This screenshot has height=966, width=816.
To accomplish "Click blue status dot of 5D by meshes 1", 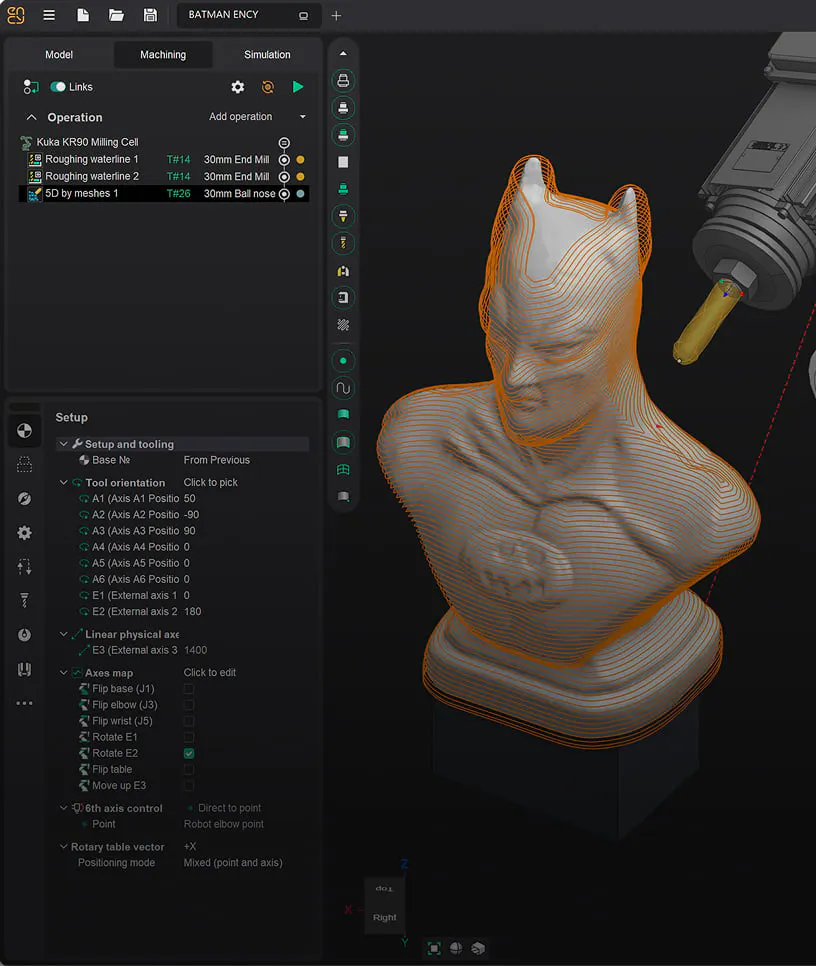I will click(301, 193).
